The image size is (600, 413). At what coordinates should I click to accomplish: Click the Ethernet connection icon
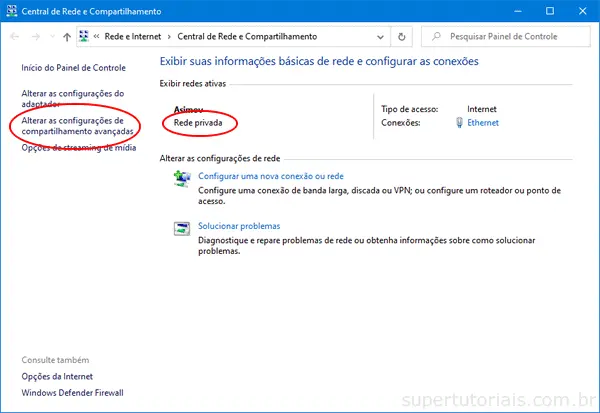coord(459,123)
